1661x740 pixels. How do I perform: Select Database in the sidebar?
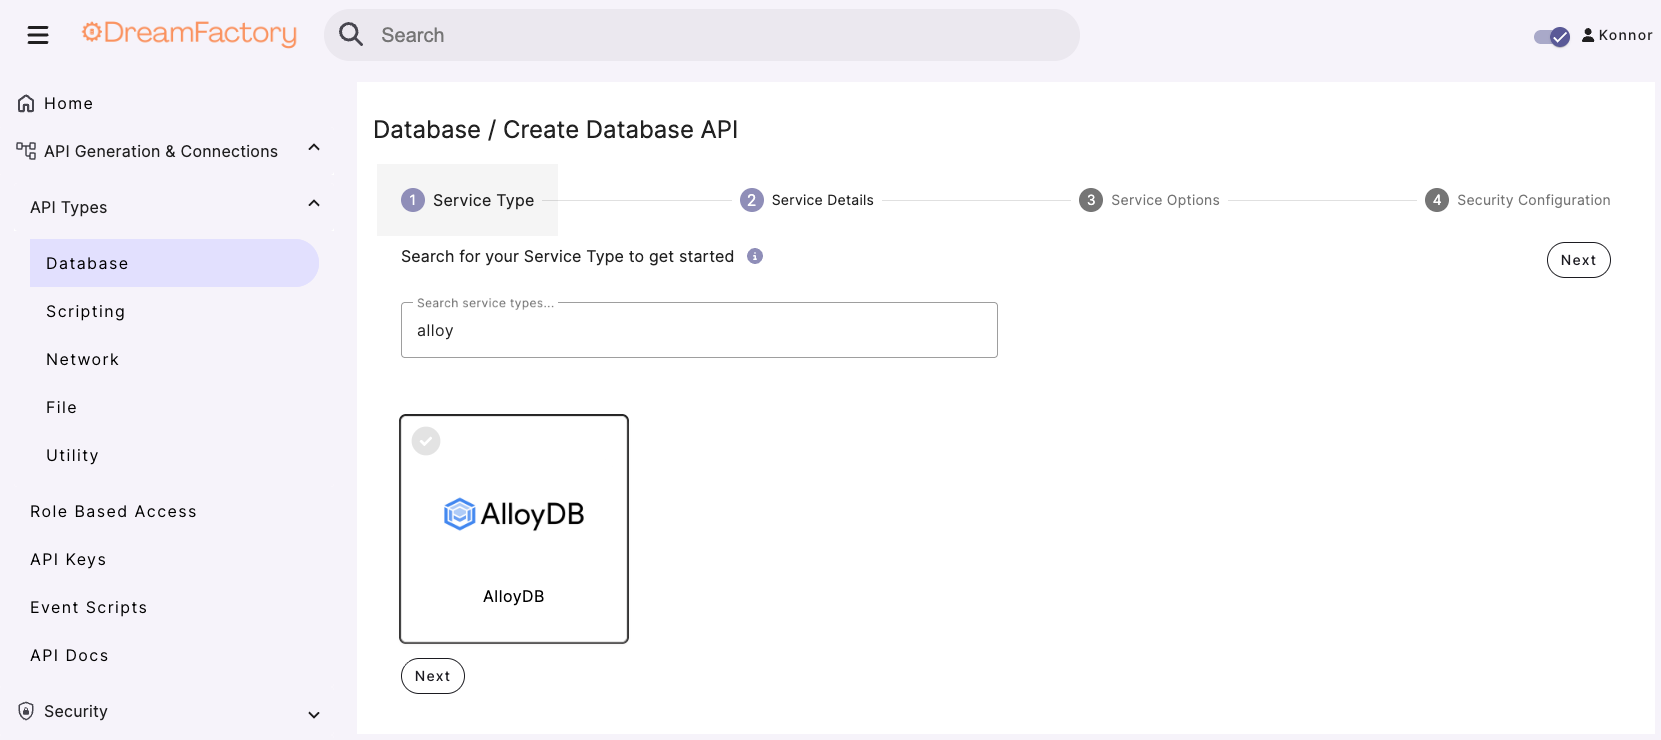tap(174, 263)
